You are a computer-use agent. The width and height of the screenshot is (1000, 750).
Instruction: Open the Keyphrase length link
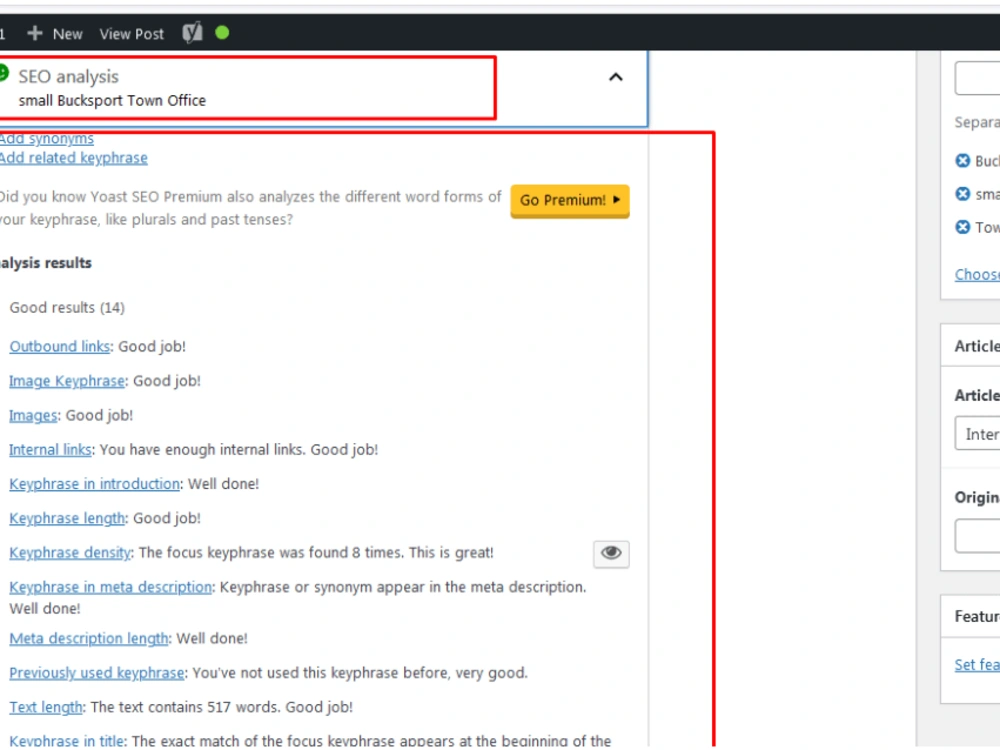click(x=67, y=518)
